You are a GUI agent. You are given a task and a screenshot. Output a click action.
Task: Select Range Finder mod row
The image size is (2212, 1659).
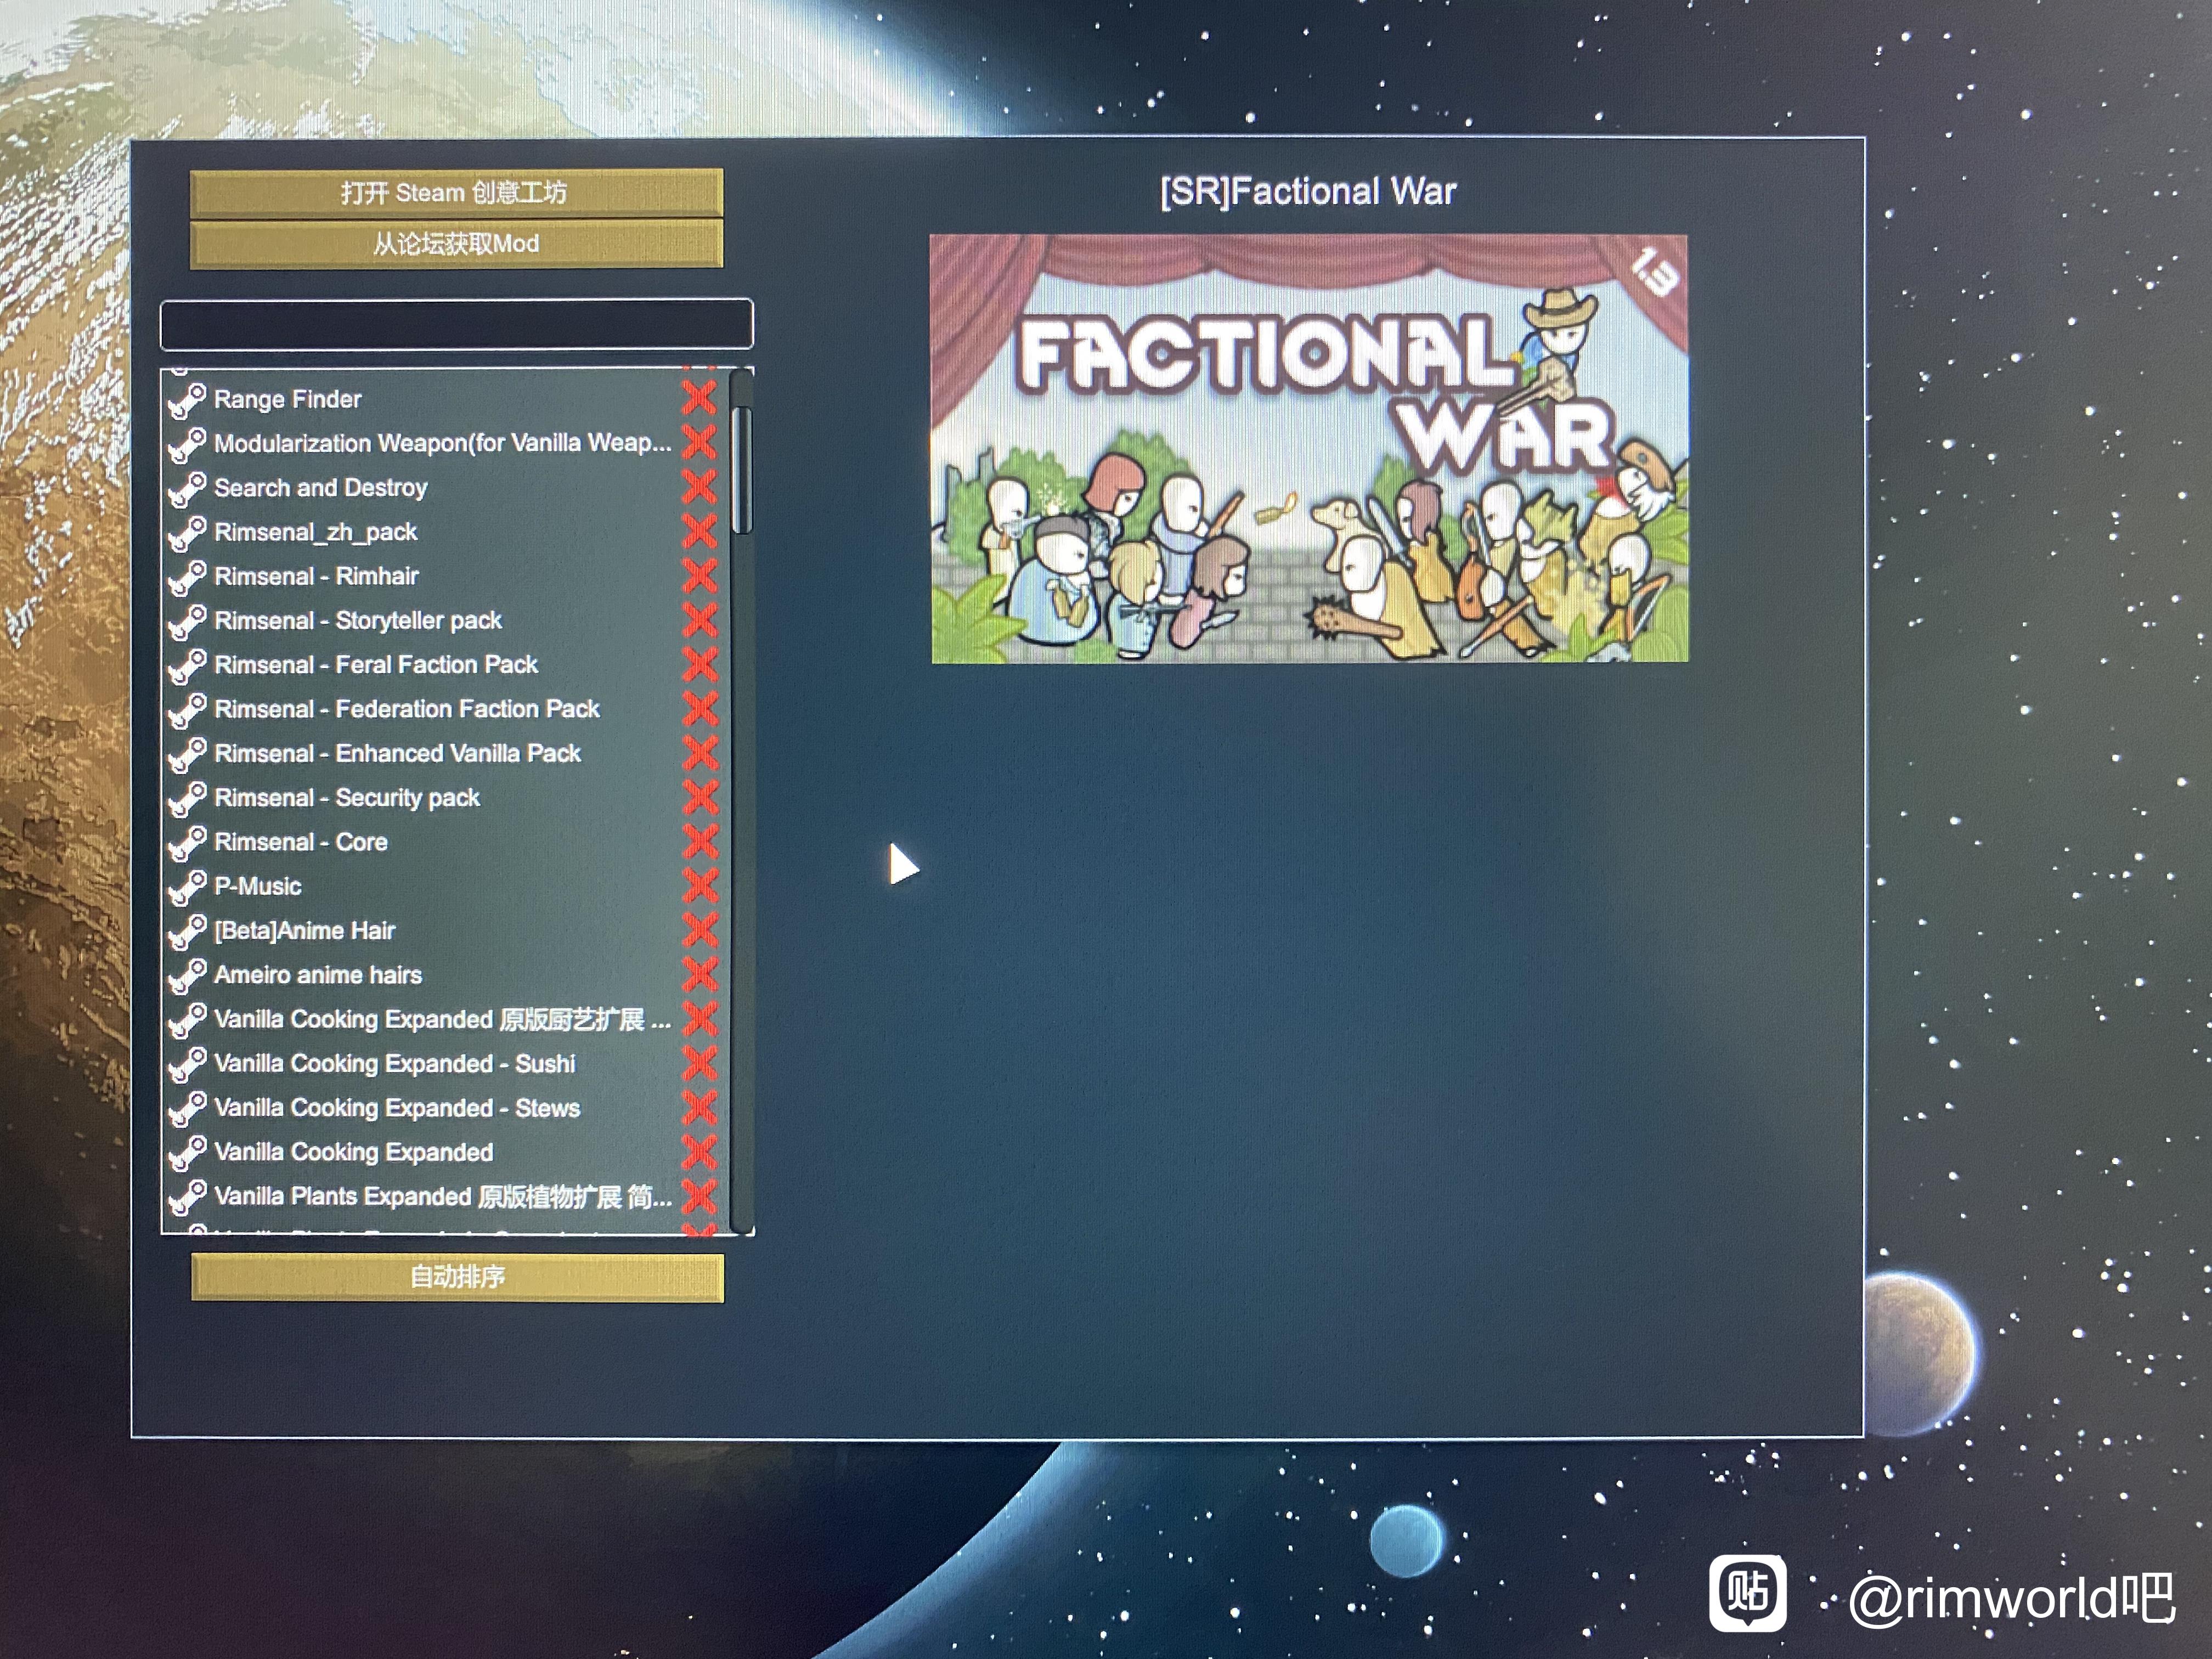pos(446,399)
